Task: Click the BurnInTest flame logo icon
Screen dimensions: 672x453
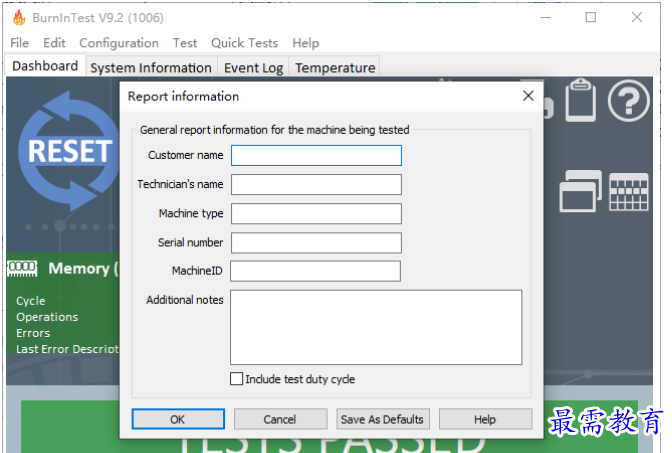Action: tap(19, 18)
